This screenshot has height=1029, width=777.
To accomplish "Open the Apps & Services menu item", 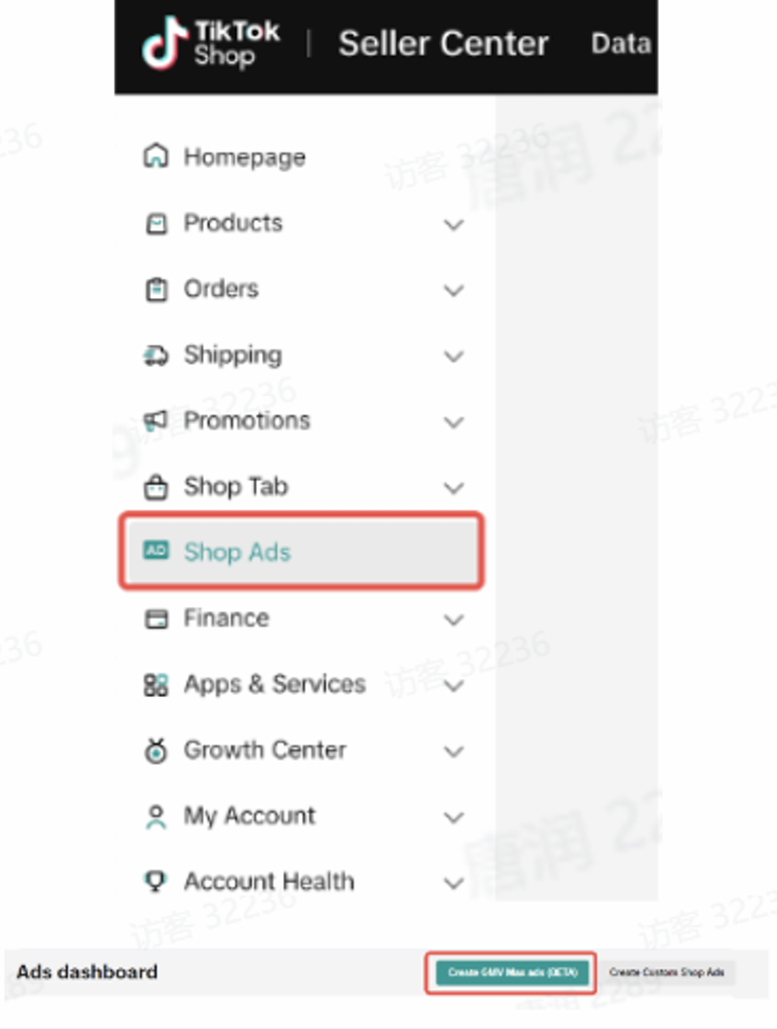I will coord(274,685).
